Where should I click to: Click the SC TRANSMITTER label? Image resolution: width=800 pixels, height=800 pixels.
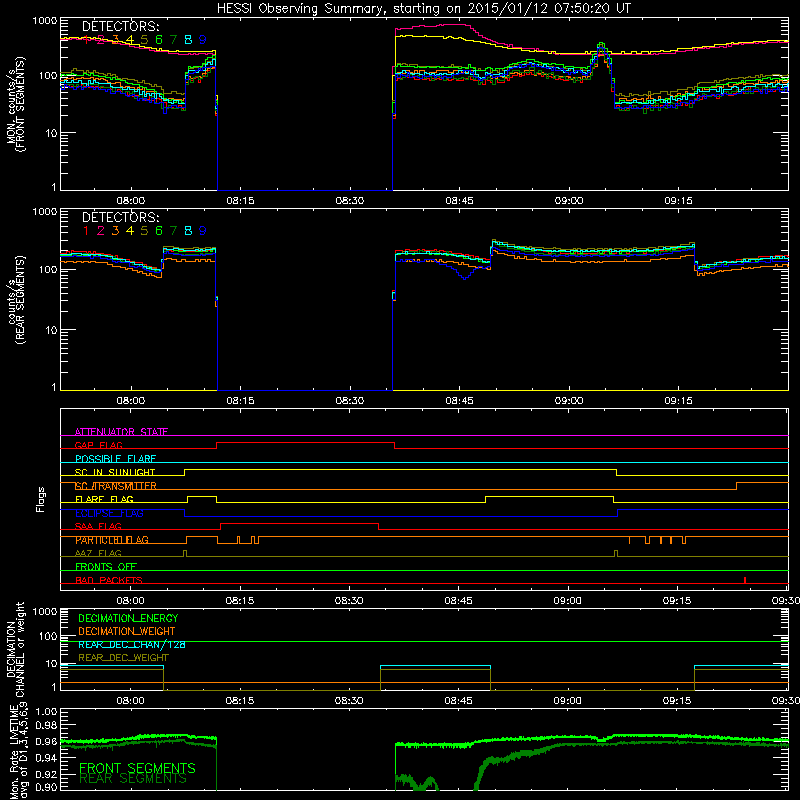116,486
